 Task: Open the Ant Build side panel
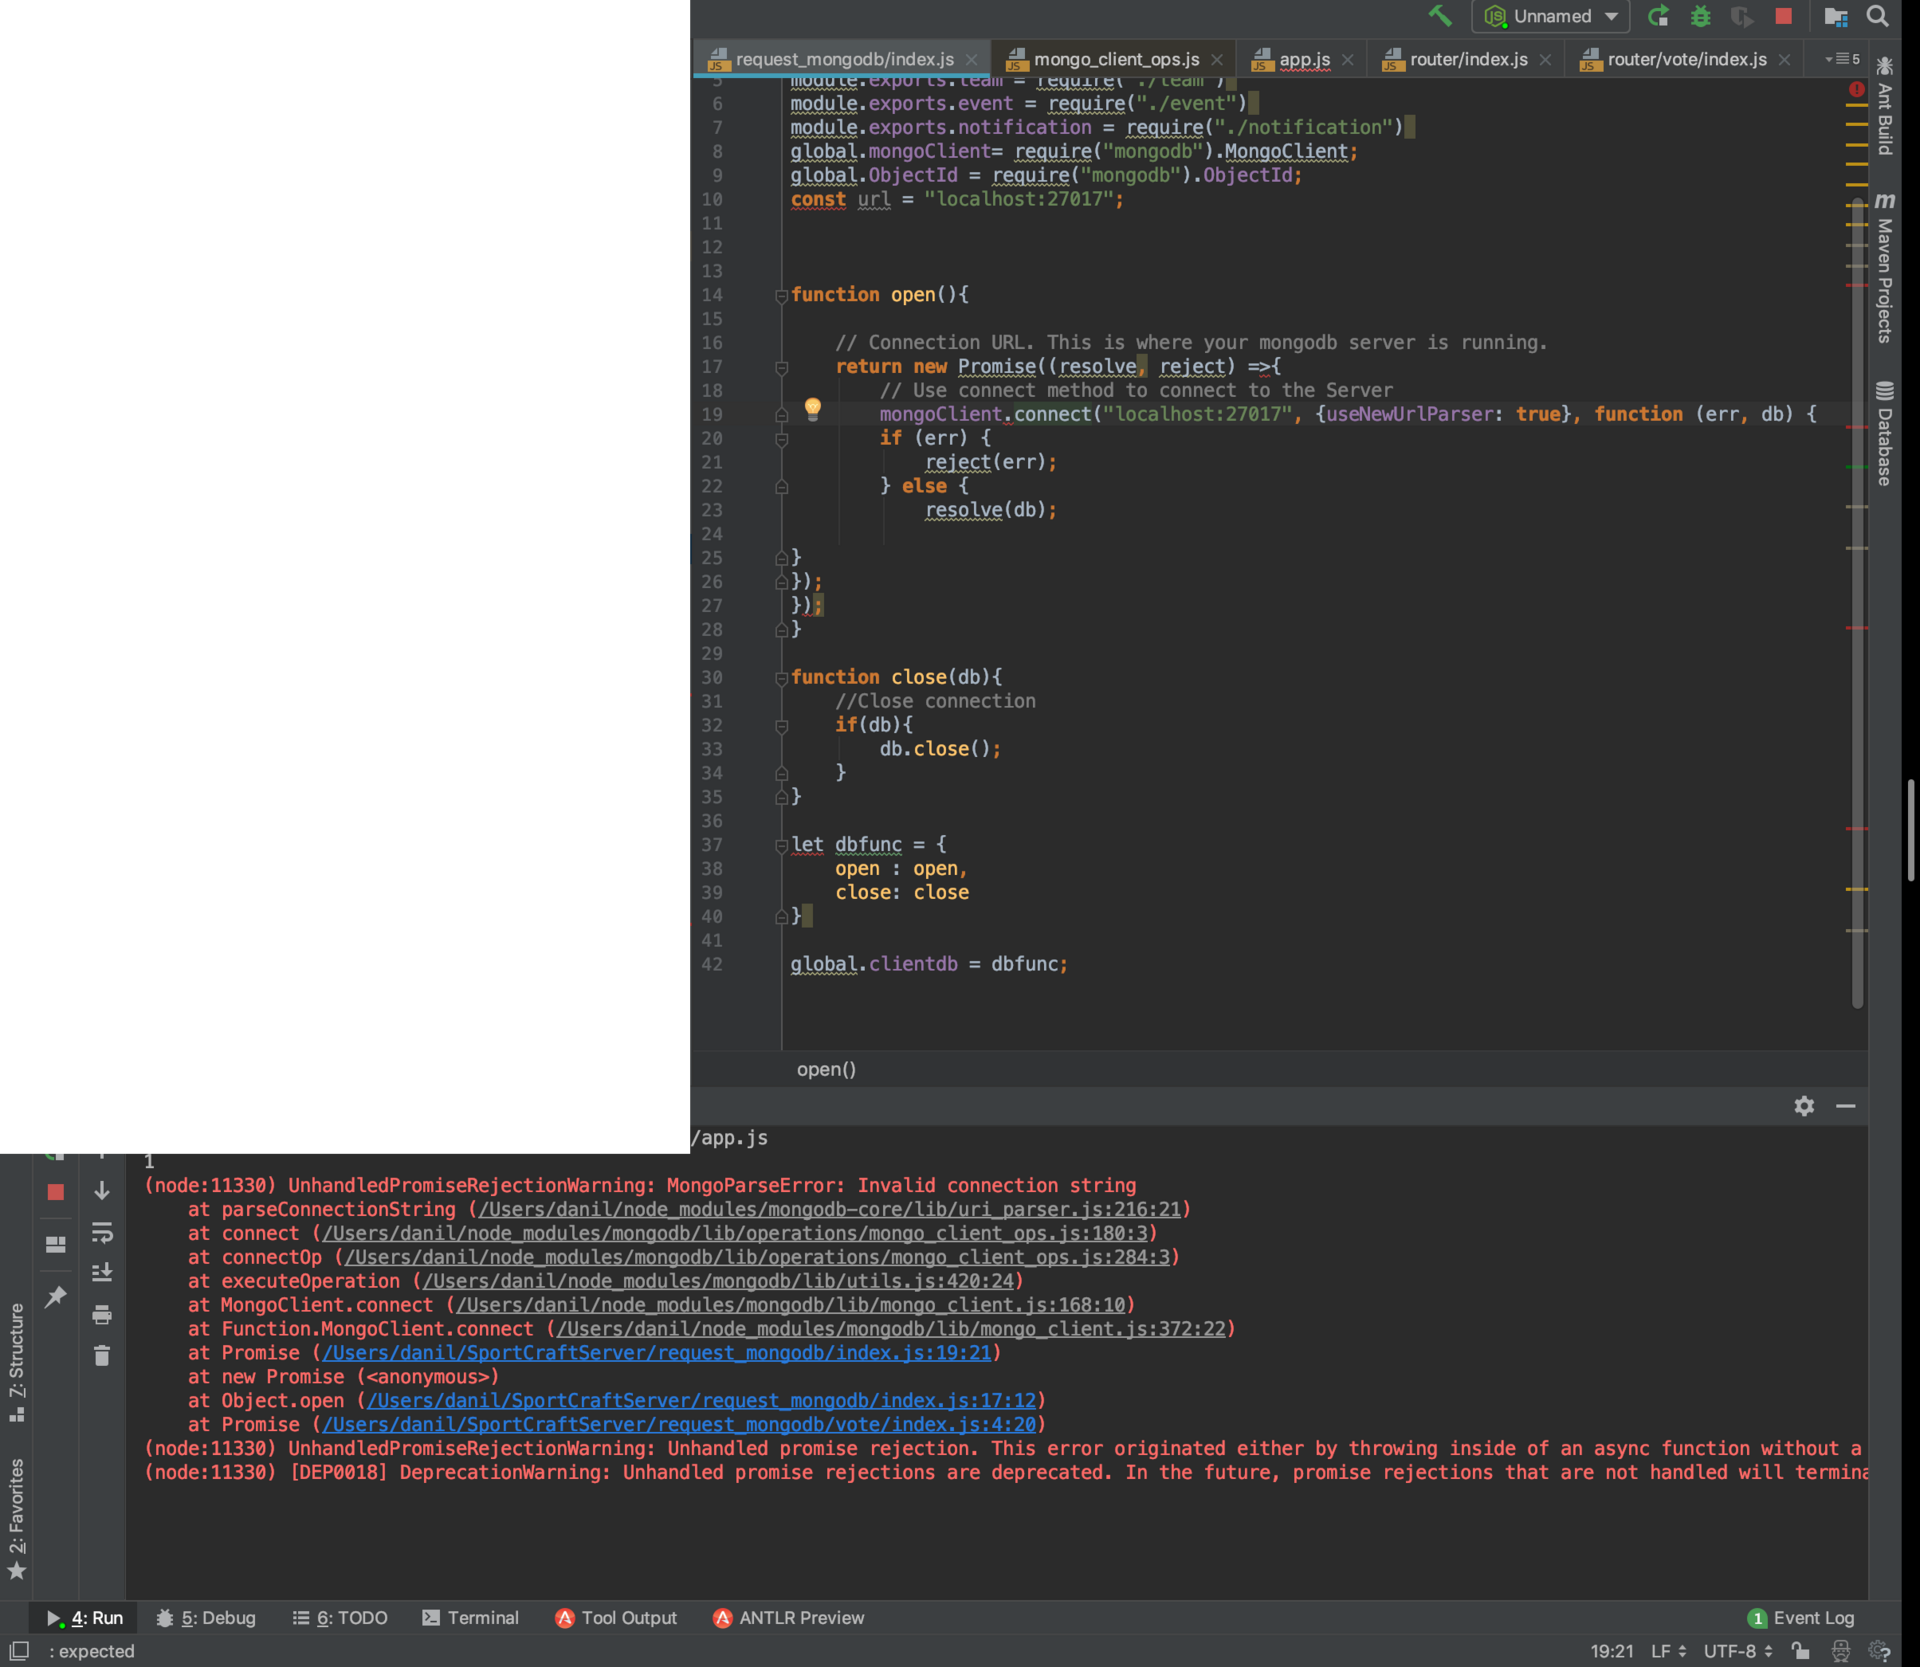(1885, 107)
